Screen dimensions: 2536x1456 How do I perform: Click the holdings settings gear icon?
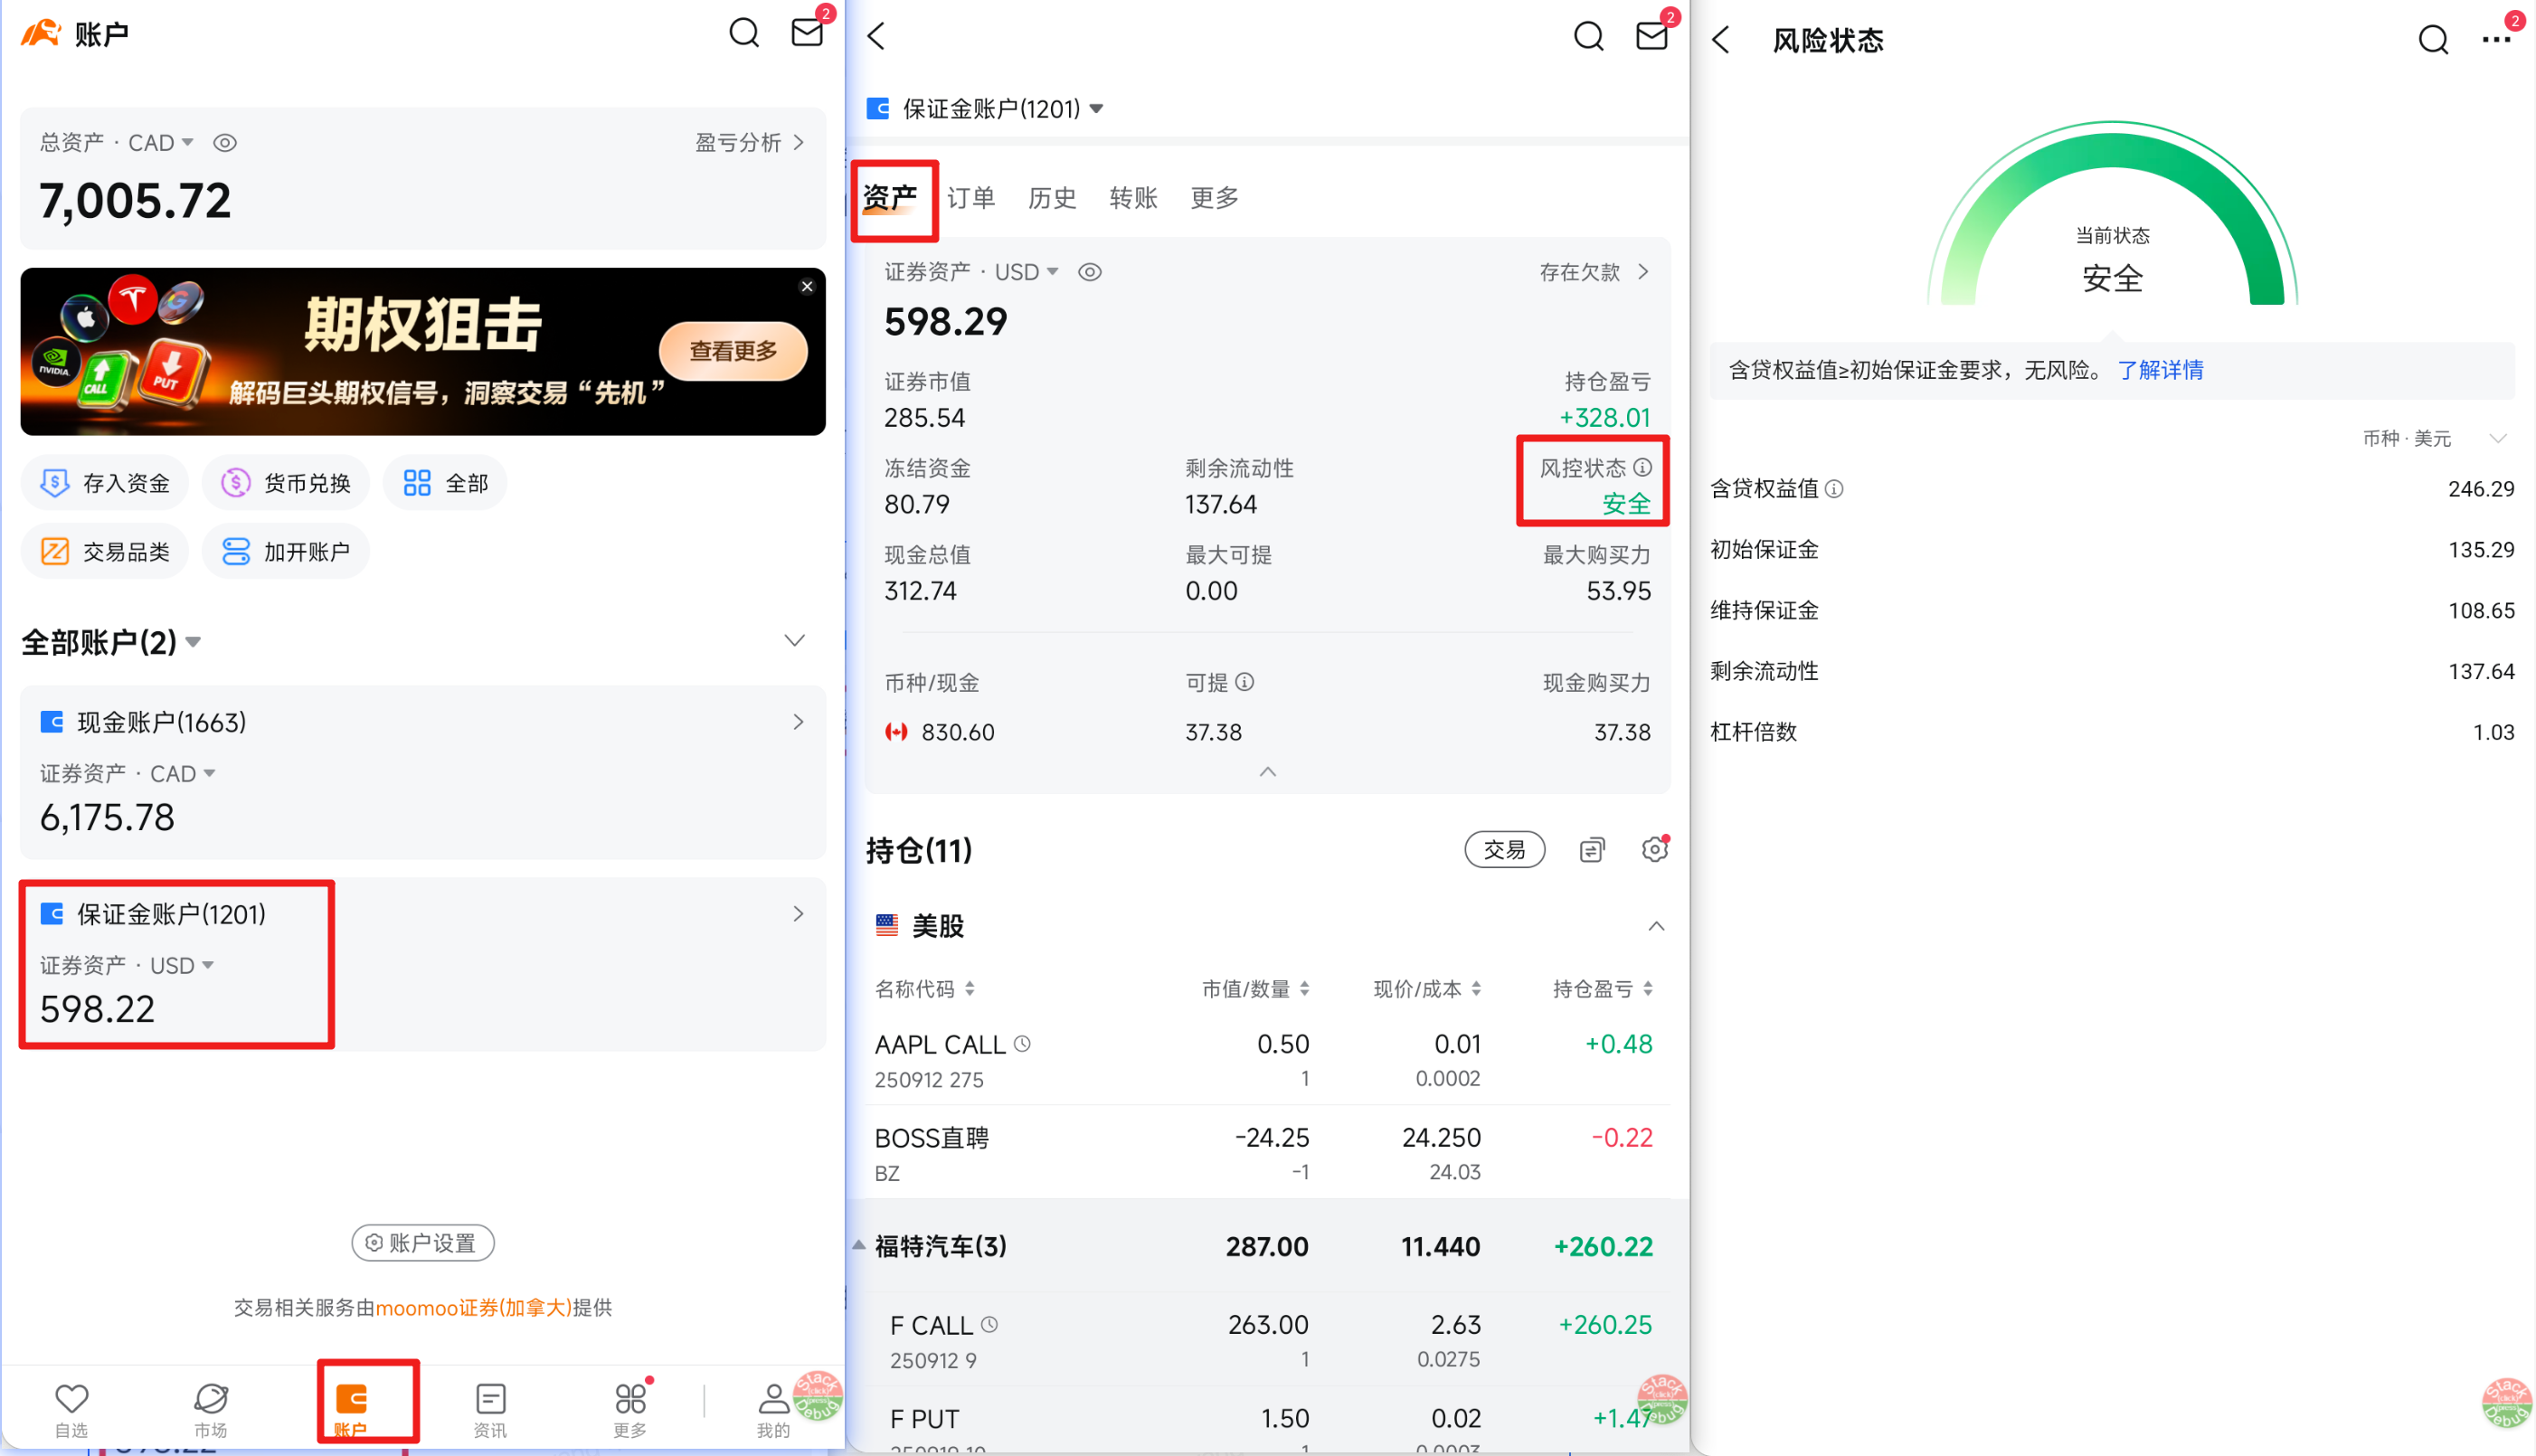[x=1654, y=850]
